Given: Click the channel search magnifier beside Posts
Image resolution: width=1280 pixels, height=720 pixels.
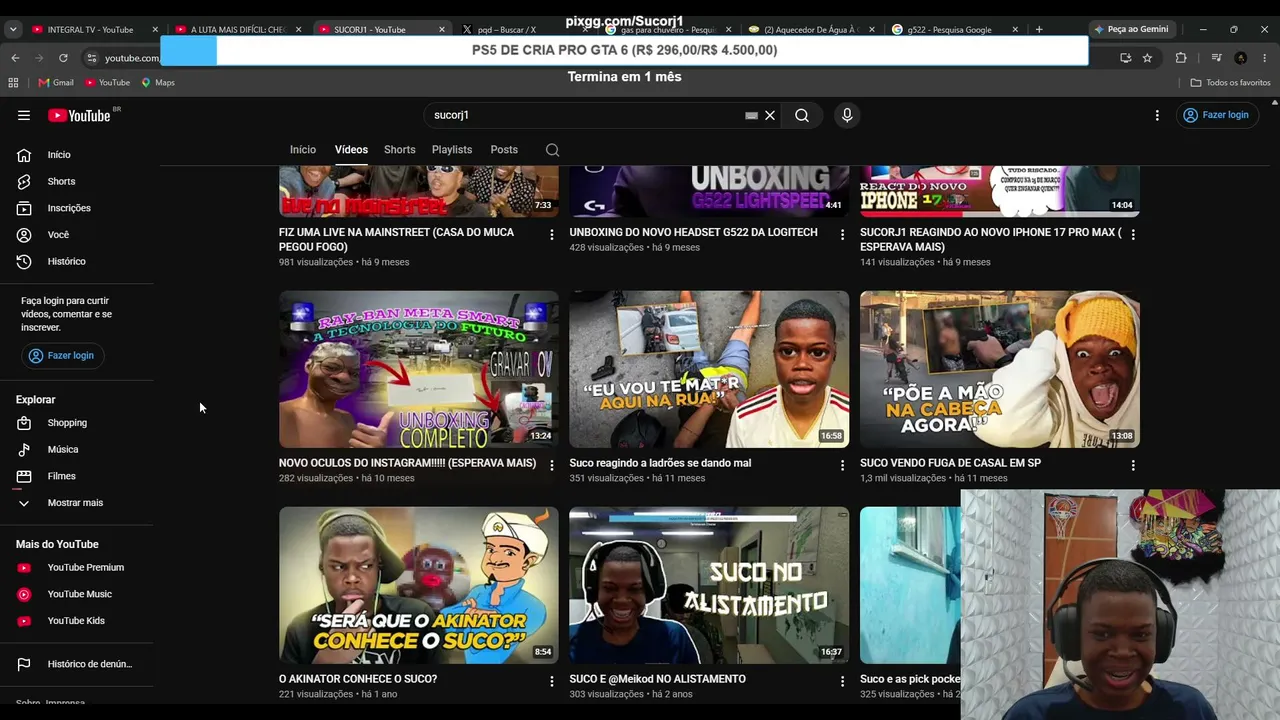Looking at the screenshot, I should point(552,150).
